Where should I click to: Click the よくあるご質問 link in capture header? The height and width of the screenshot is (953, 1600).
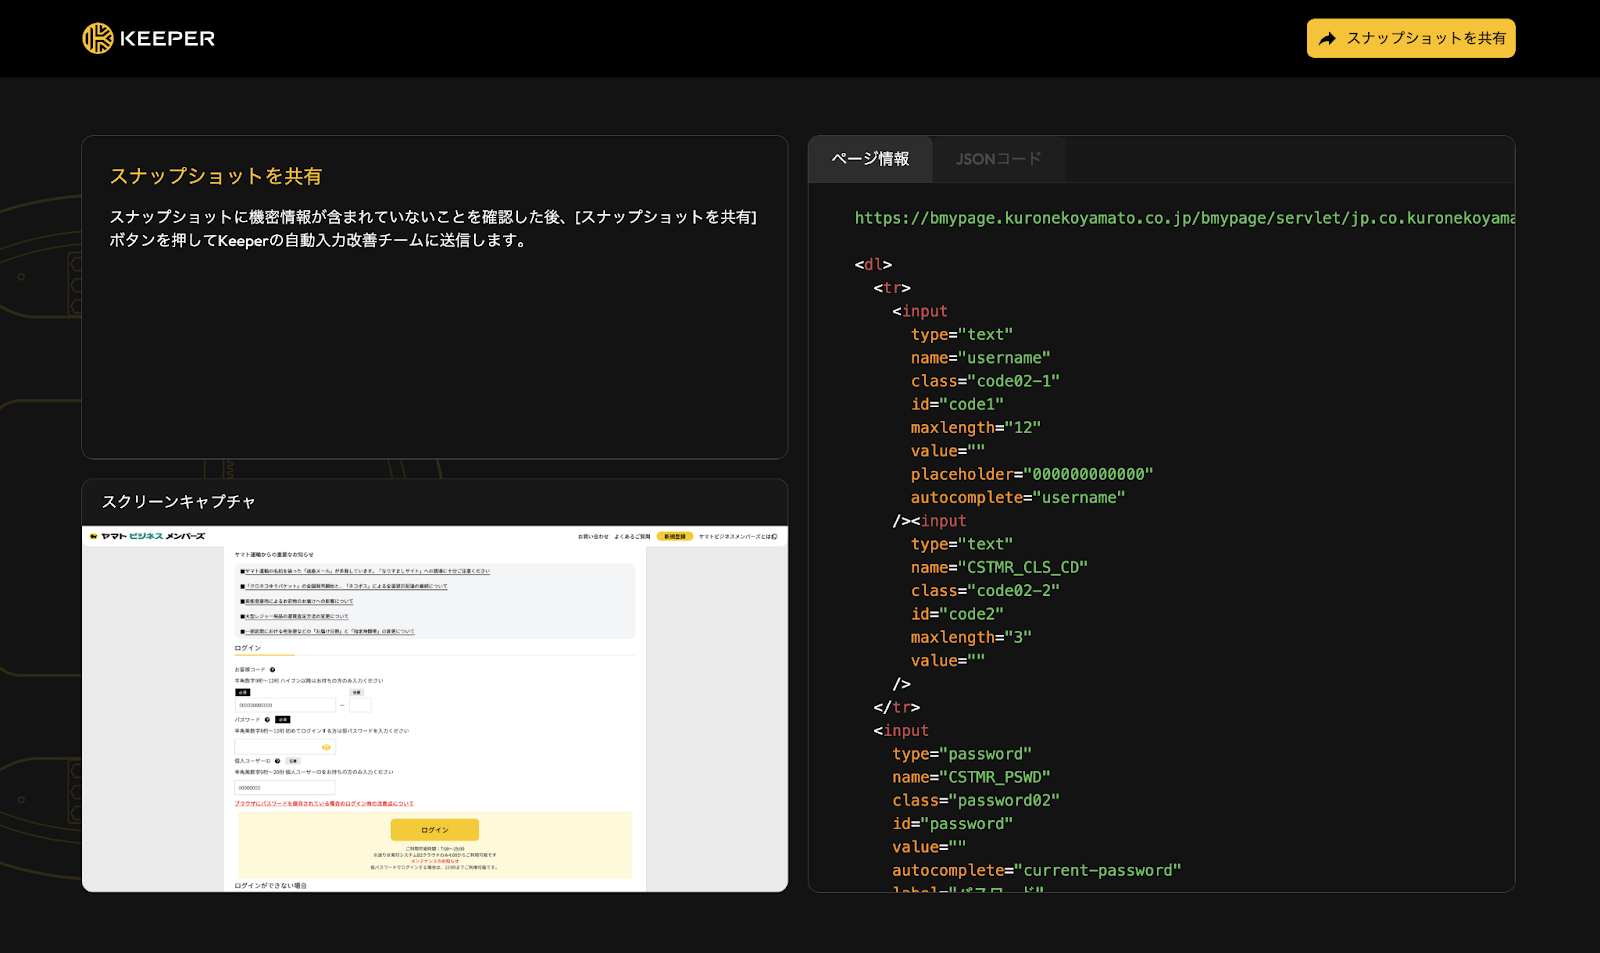(x=632, y=537)
